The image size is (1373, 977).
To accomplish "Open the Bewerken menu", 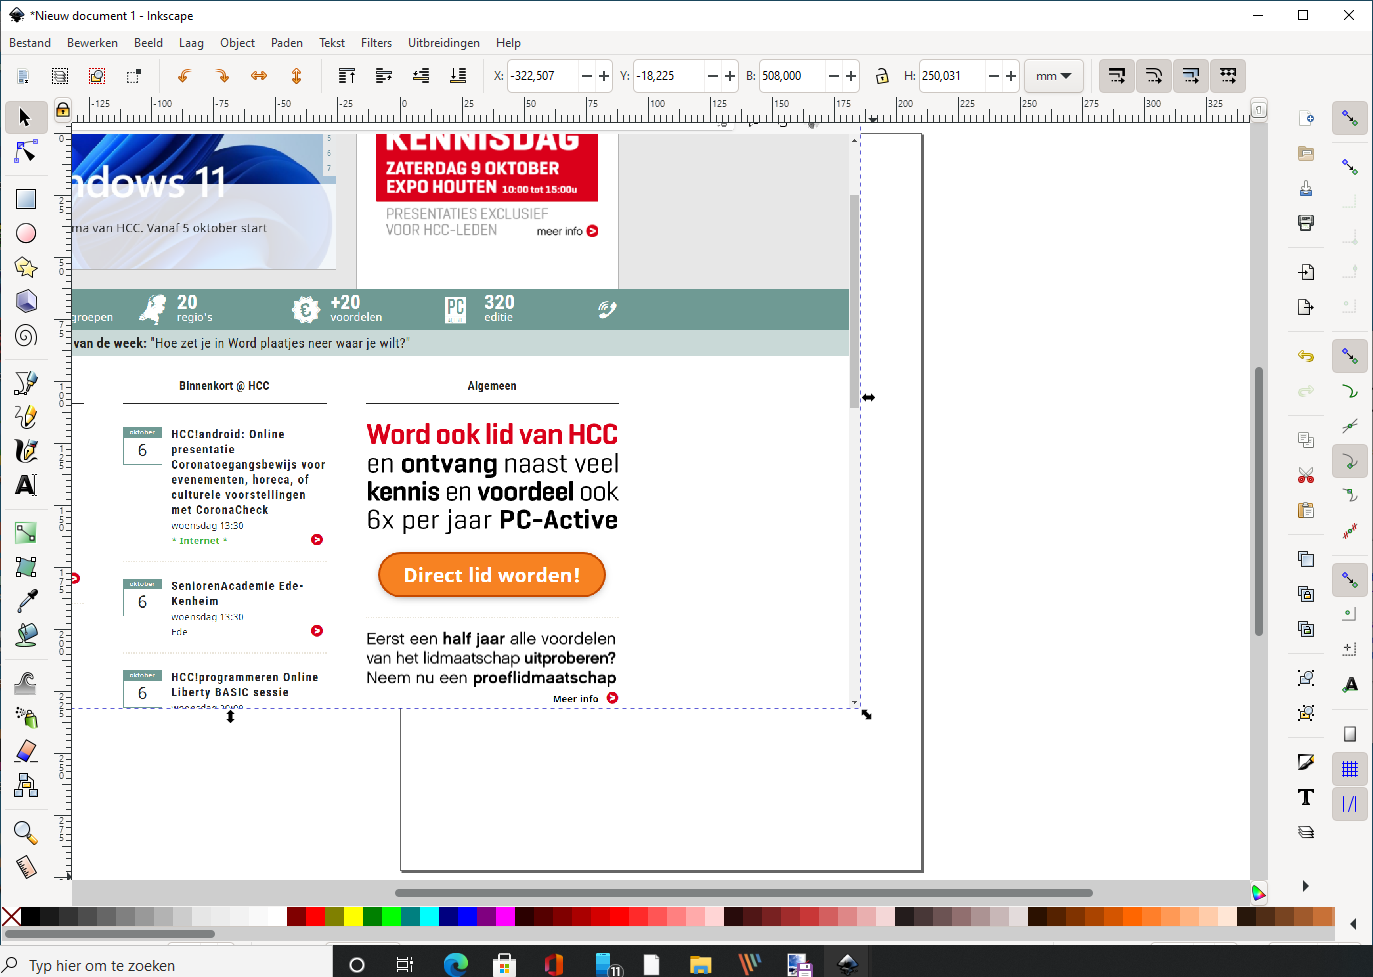I will click(x=92, y=43).
